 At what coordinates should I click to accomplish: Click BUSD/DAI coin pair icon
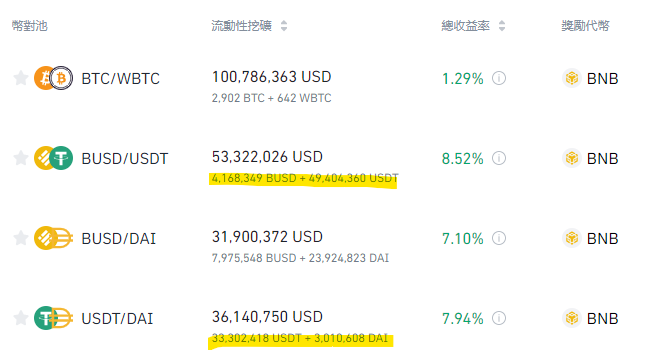coord(54,238)
